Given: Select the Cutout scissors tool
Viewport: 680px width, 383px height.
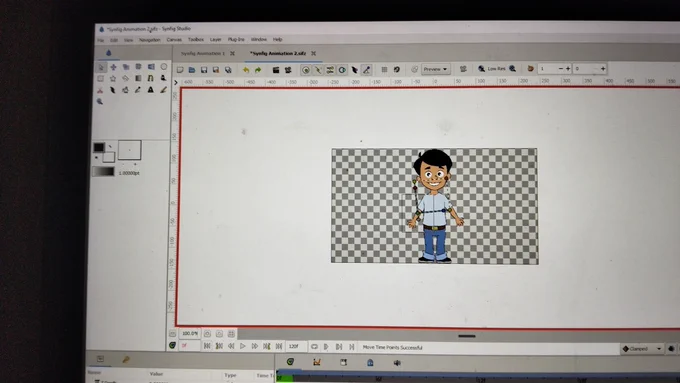Looking at the screenshot, I should click(x=100, y=90).
